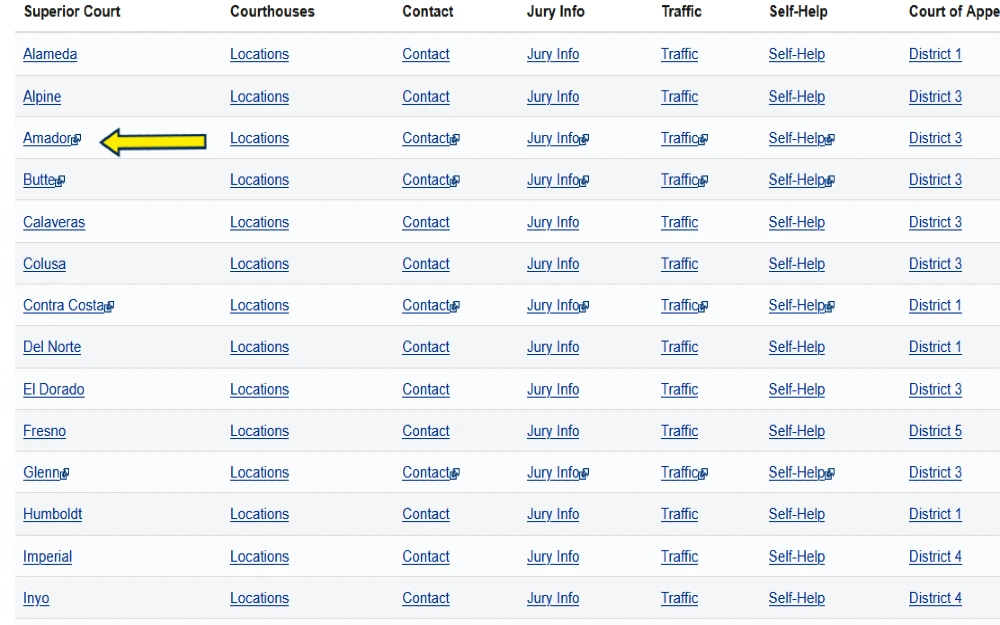Open the Alameda superior court link

[x=50, y=54]
